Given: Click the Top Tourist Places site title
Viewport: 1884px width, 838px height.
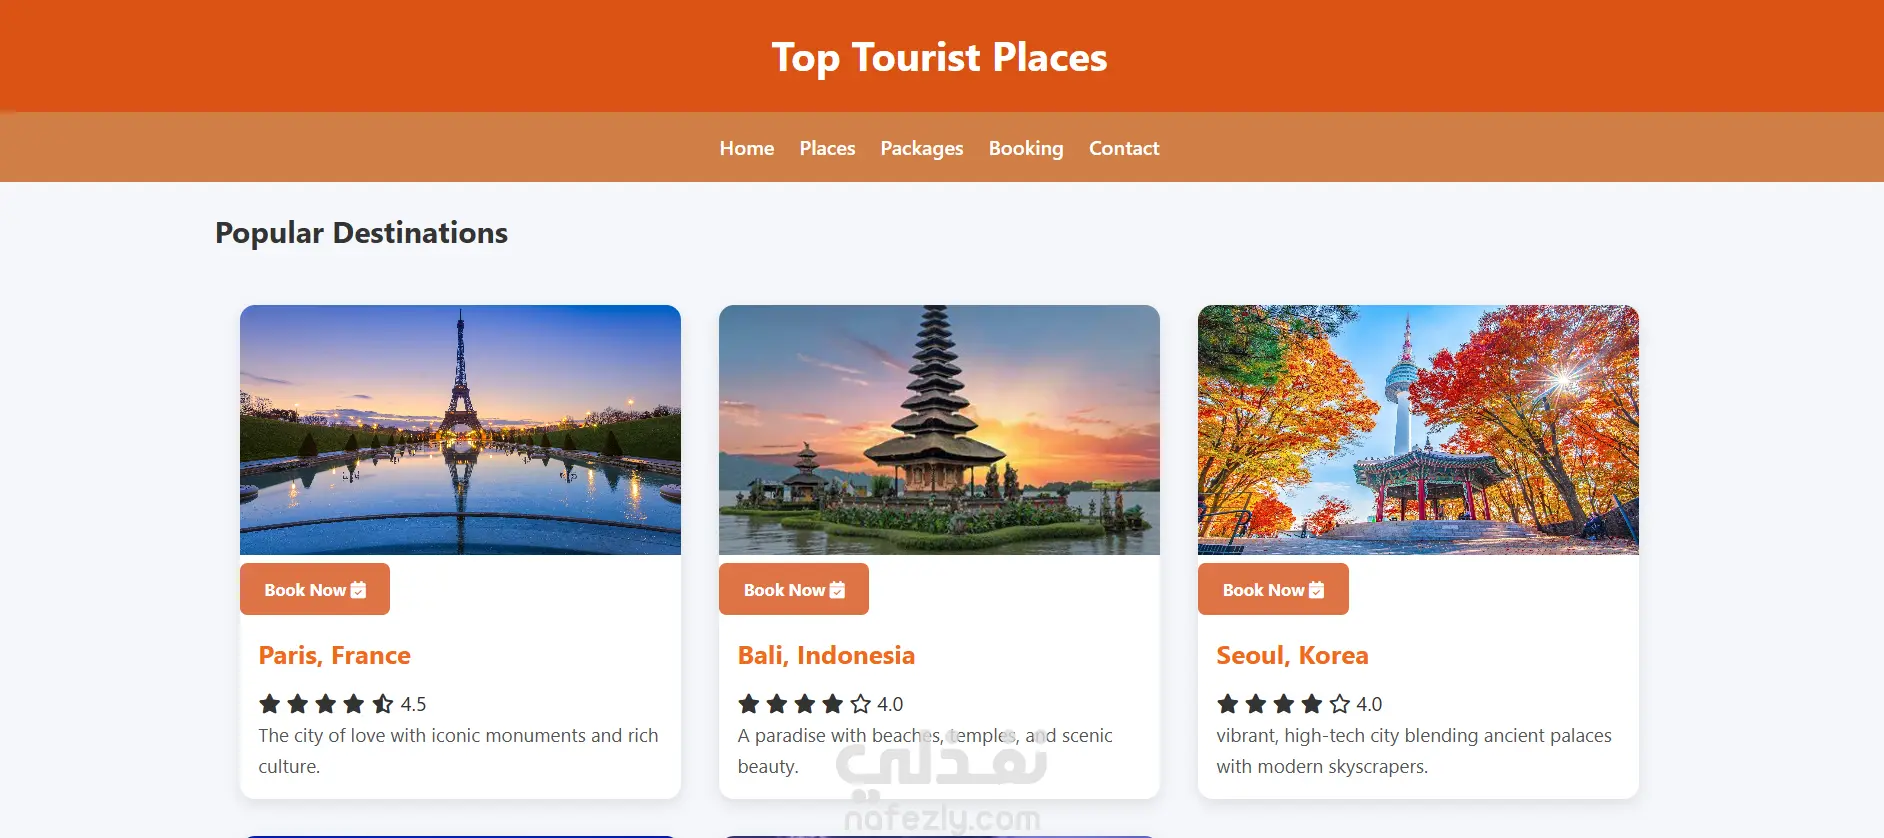Looking at the screenshot, I should [940, 58].
